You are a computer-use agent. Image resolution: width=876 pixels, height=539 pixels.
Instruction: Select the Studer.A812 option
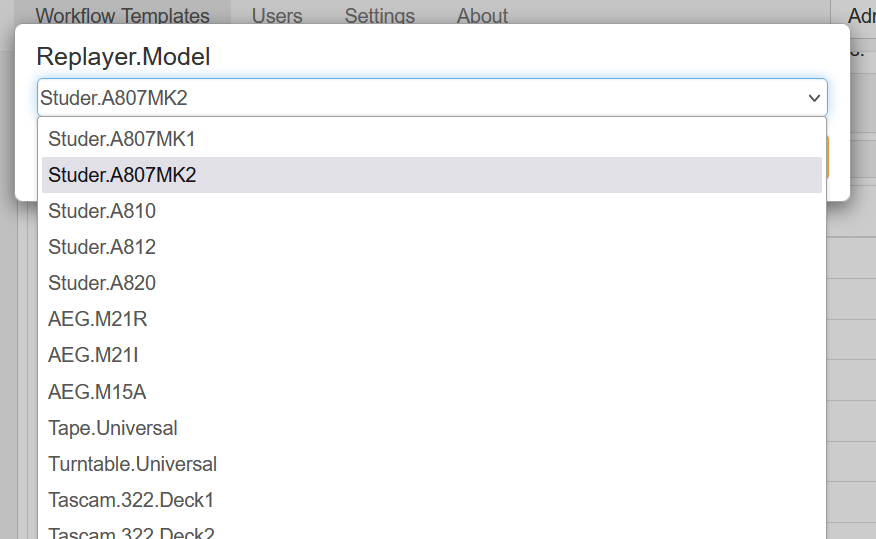[431, 247]
